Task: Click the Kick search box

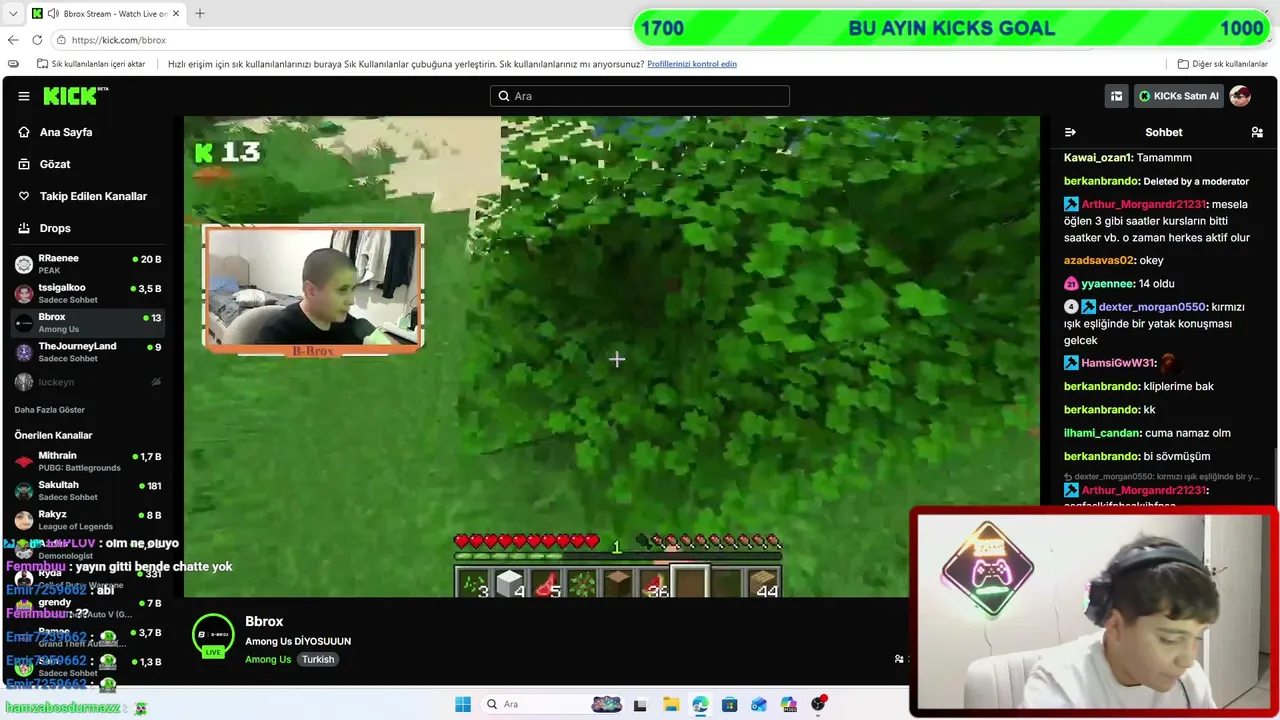Action: [x=640, y=96]
